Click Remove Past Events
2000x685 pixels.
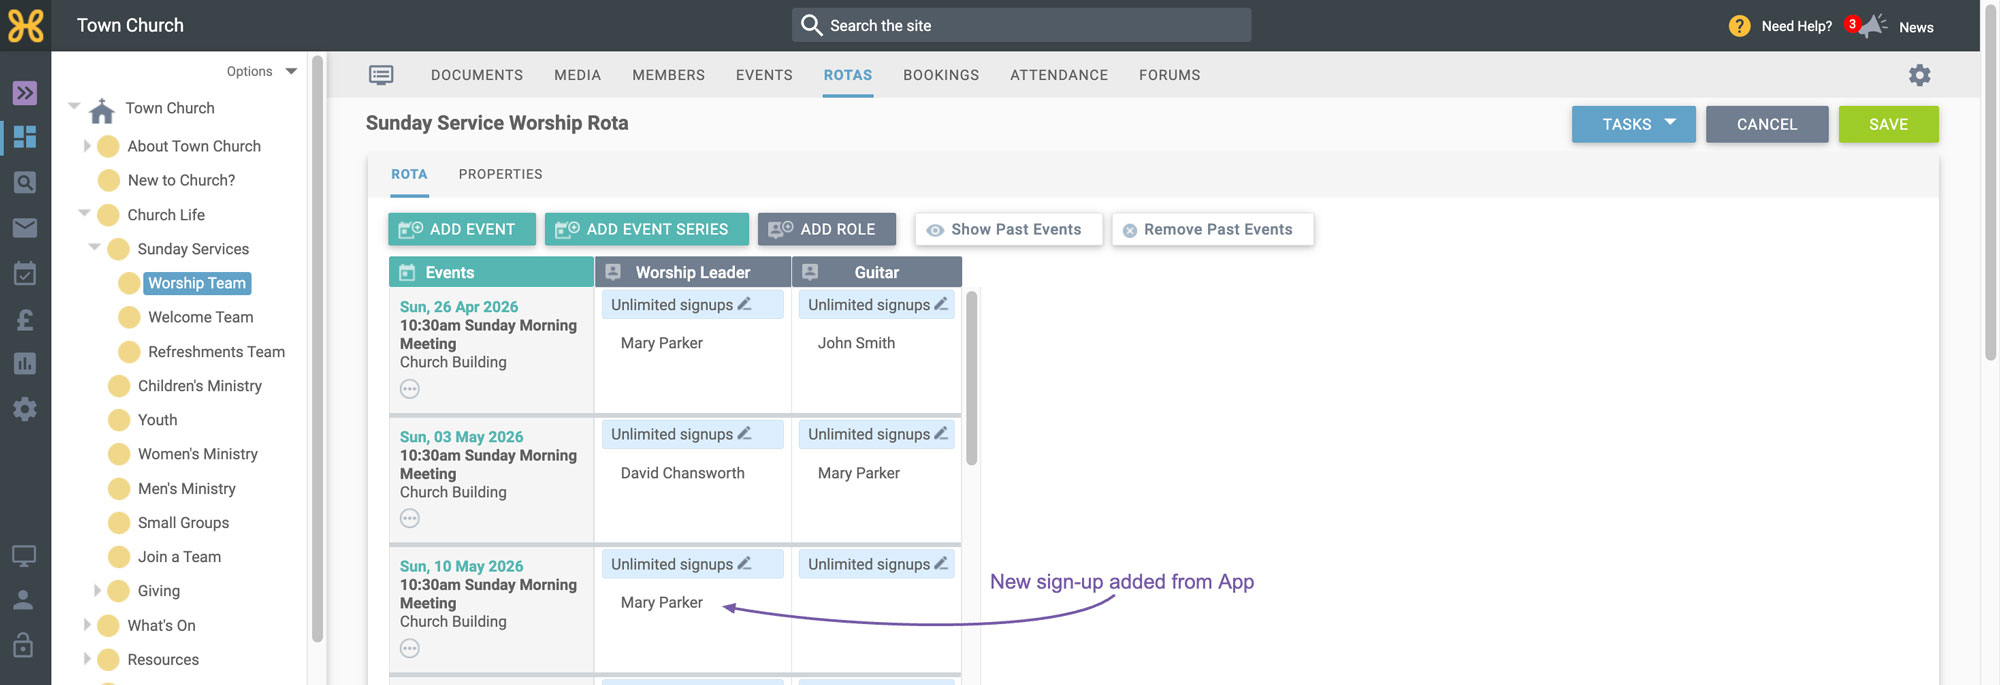point(1212,229)
